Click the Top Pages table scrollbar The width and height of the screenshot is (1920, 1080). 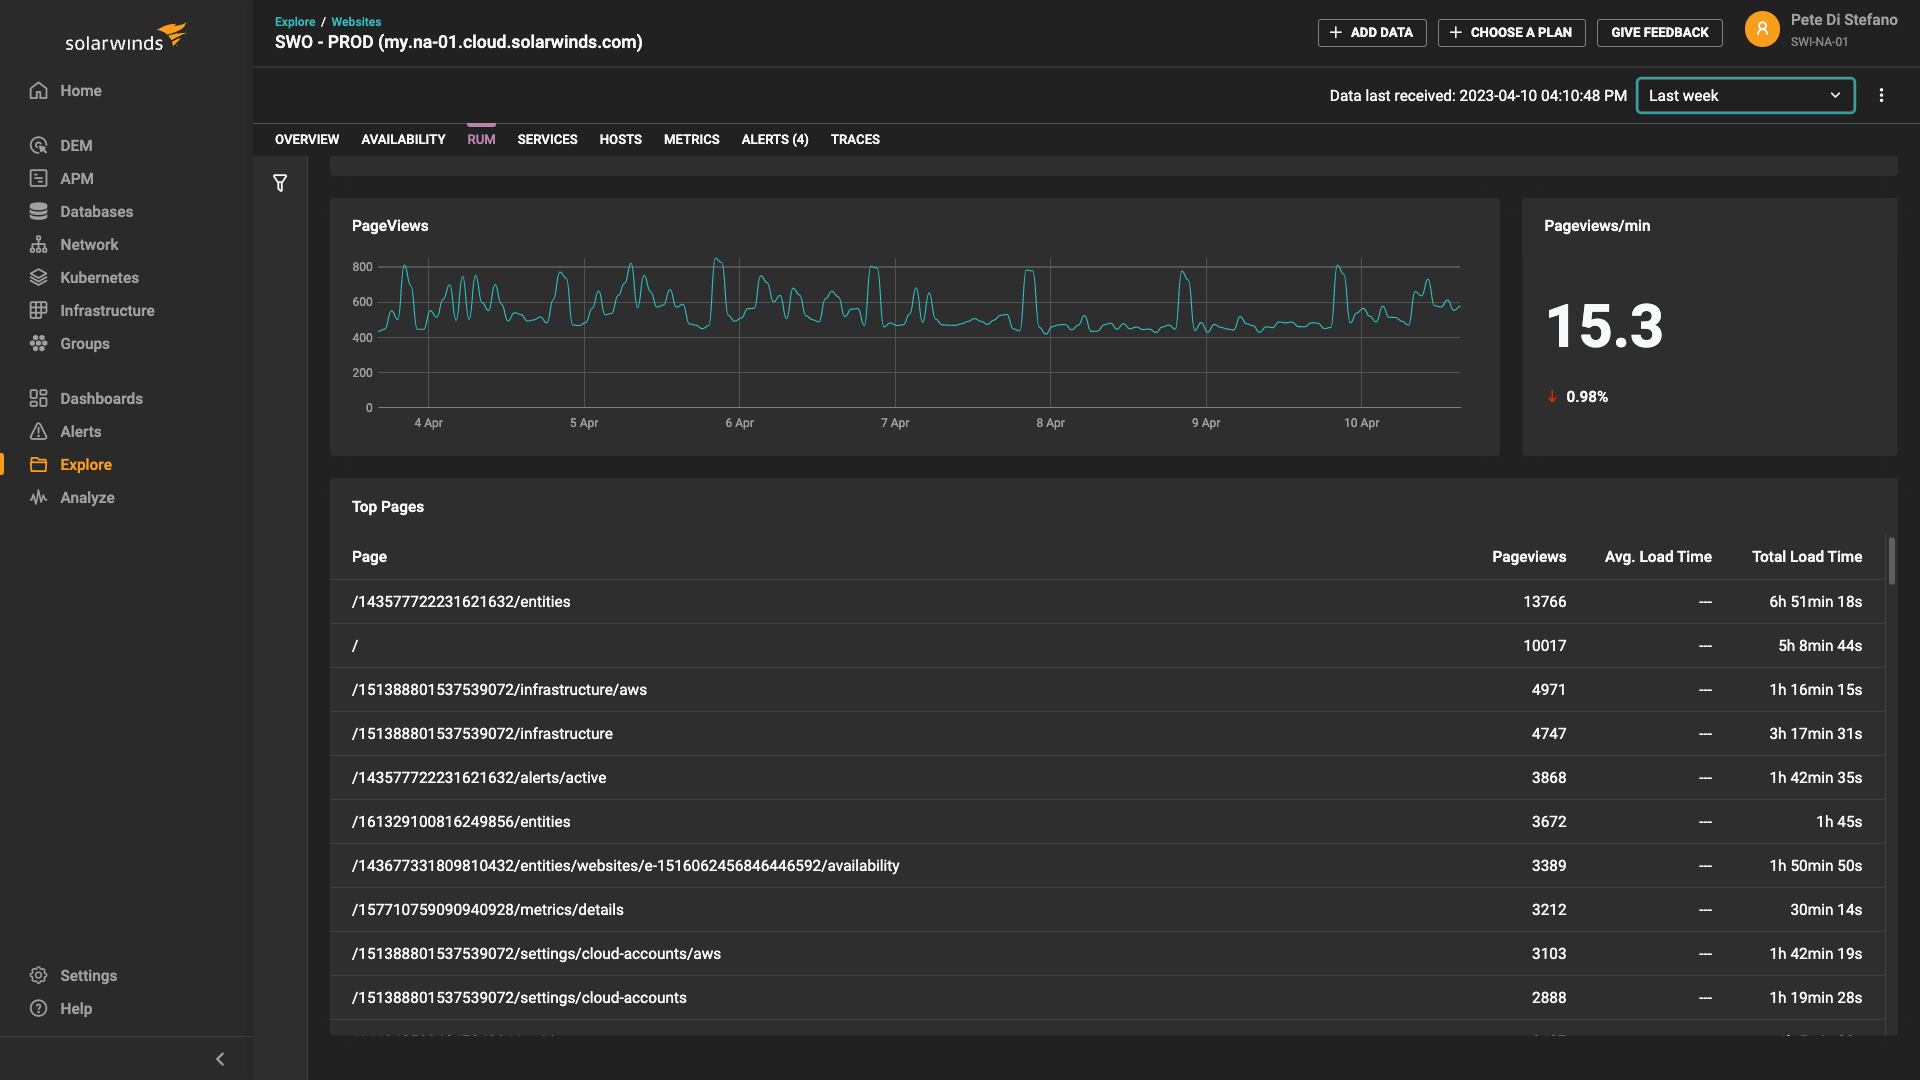coord(1891,562)
